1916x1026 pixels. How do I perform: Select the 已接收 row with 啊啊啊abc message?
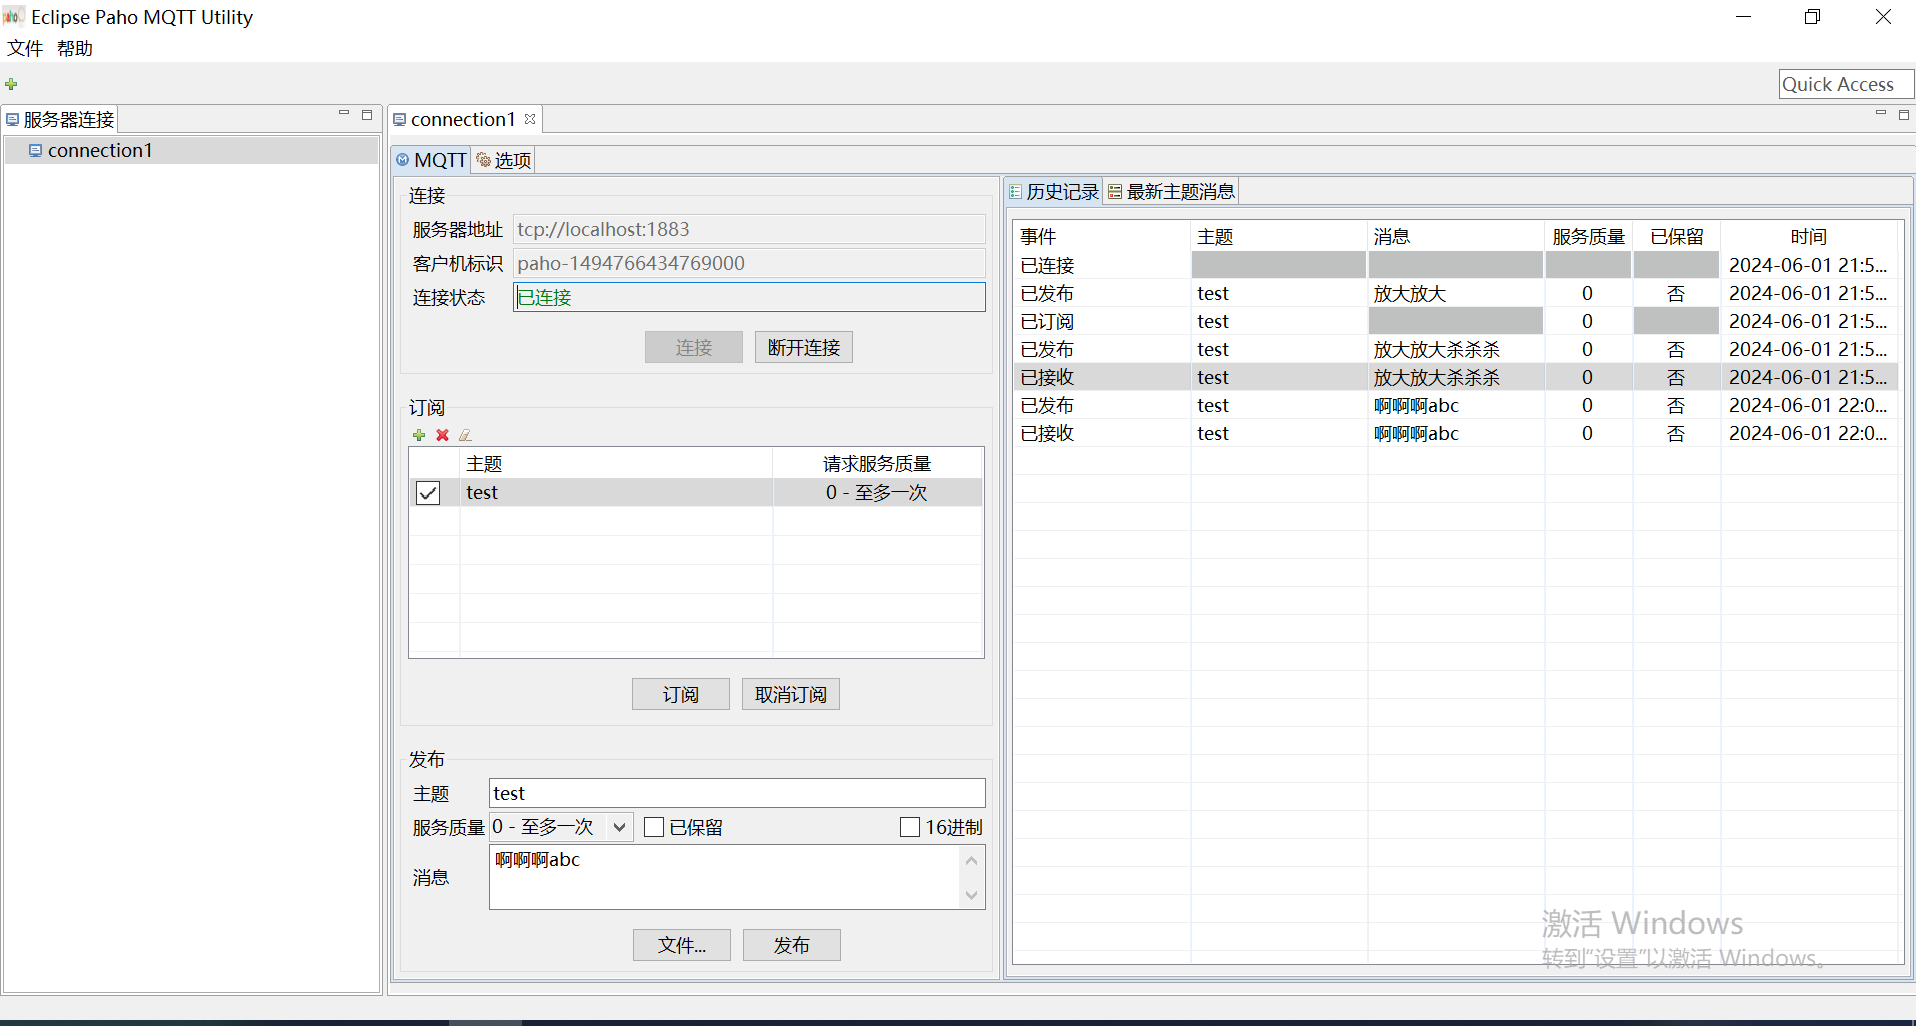point(1455,433)
